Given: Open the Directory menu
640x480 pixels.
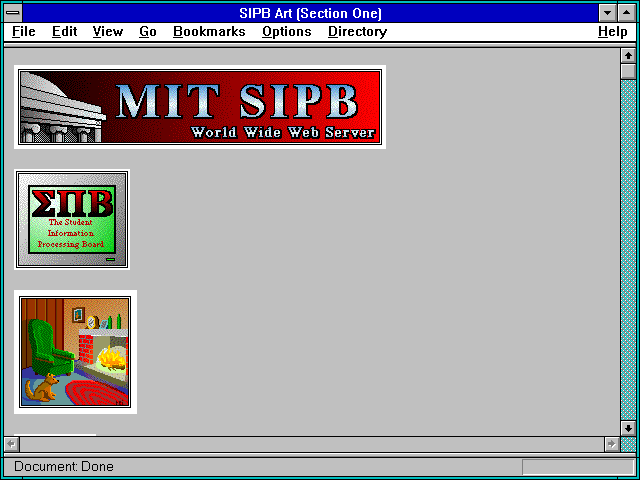Looking at the screenshot, I should click(358, 31).
